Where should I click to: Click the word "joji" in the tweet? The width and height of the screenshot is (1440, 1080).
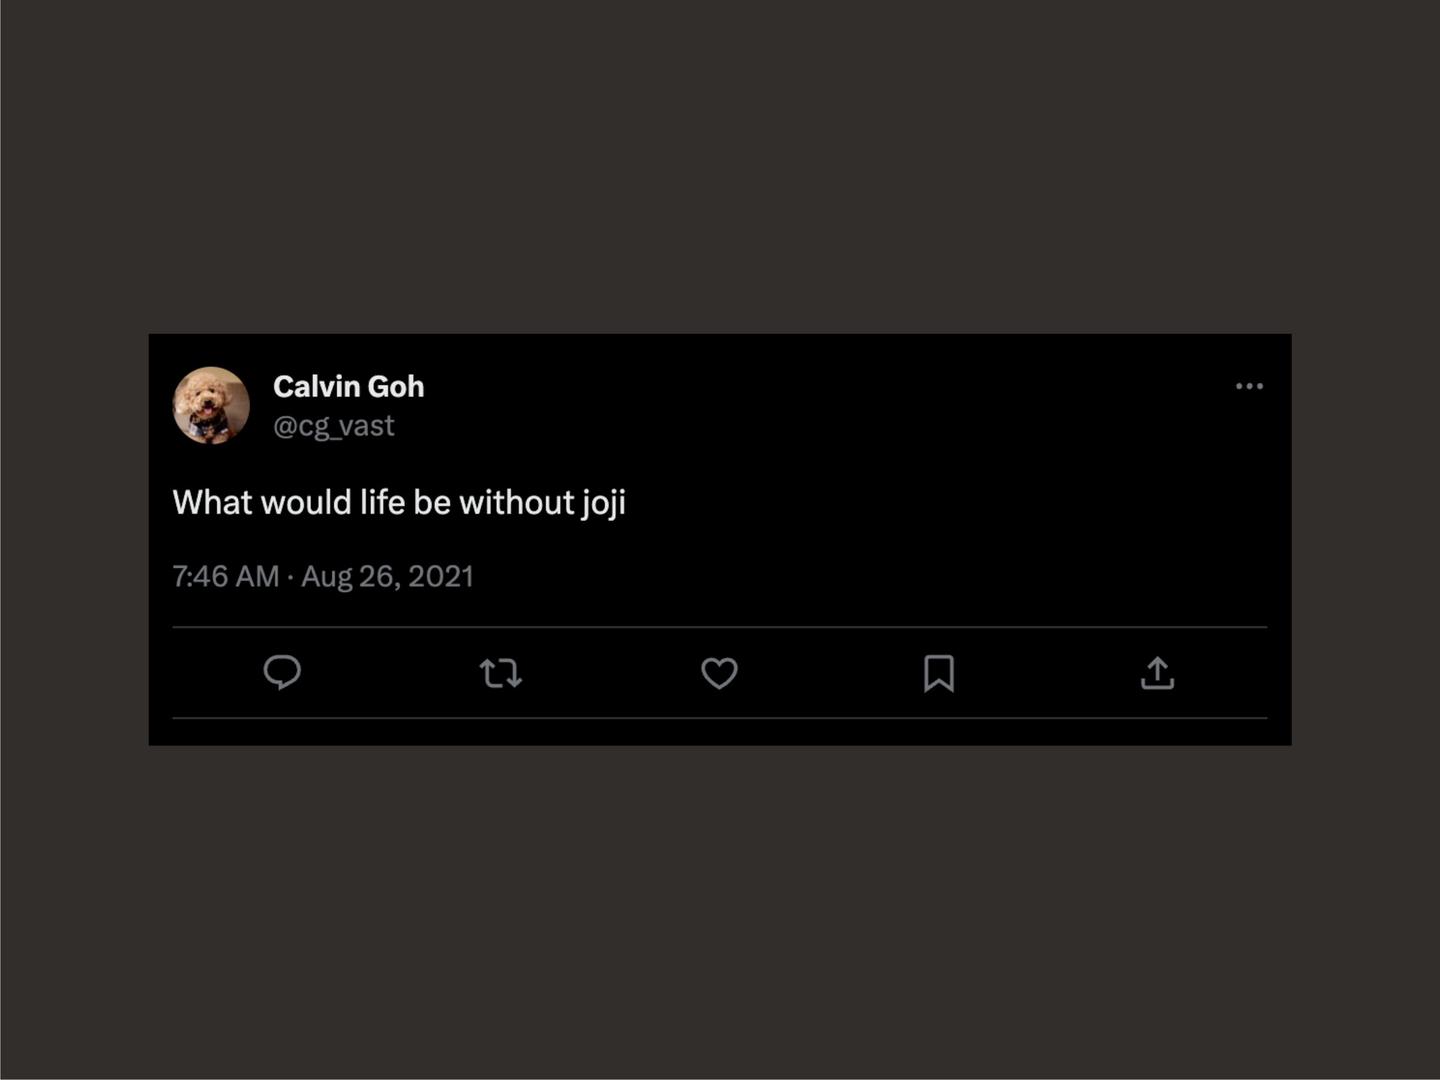[x=603, y=502]
